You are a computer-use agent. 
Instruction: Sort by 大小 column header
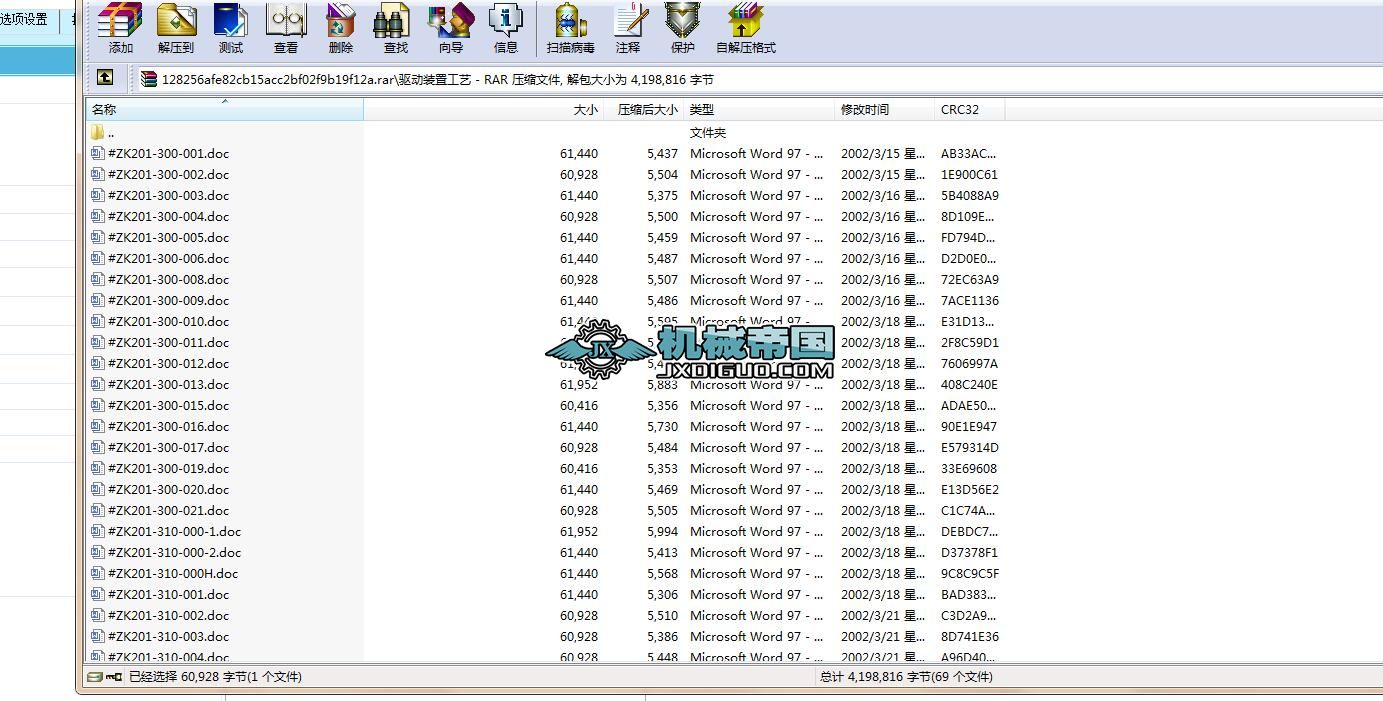483,110
